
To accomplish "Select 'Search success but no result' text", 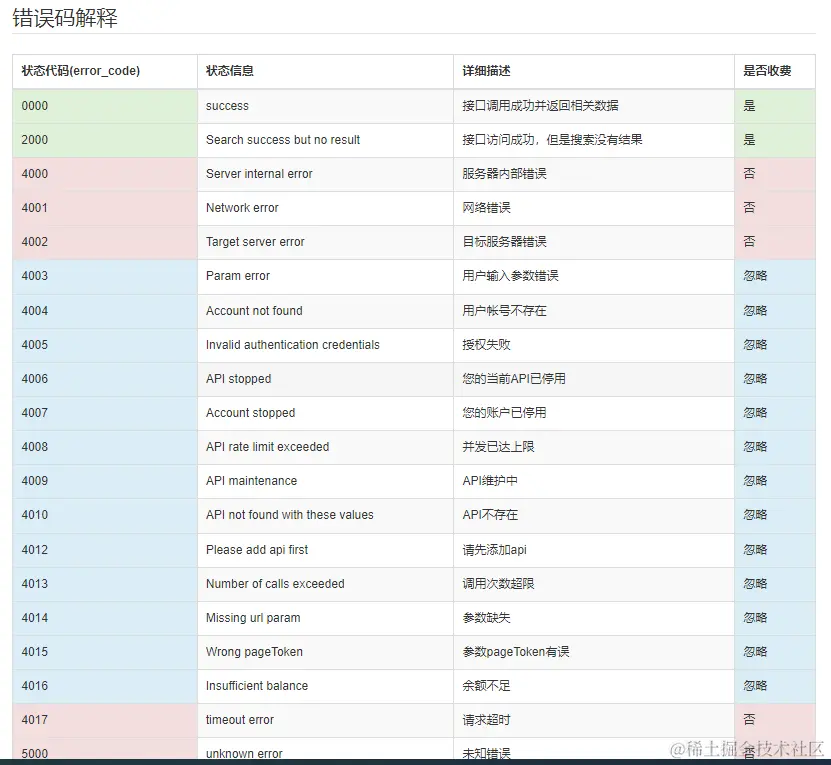I will click(x=282, y=140).
